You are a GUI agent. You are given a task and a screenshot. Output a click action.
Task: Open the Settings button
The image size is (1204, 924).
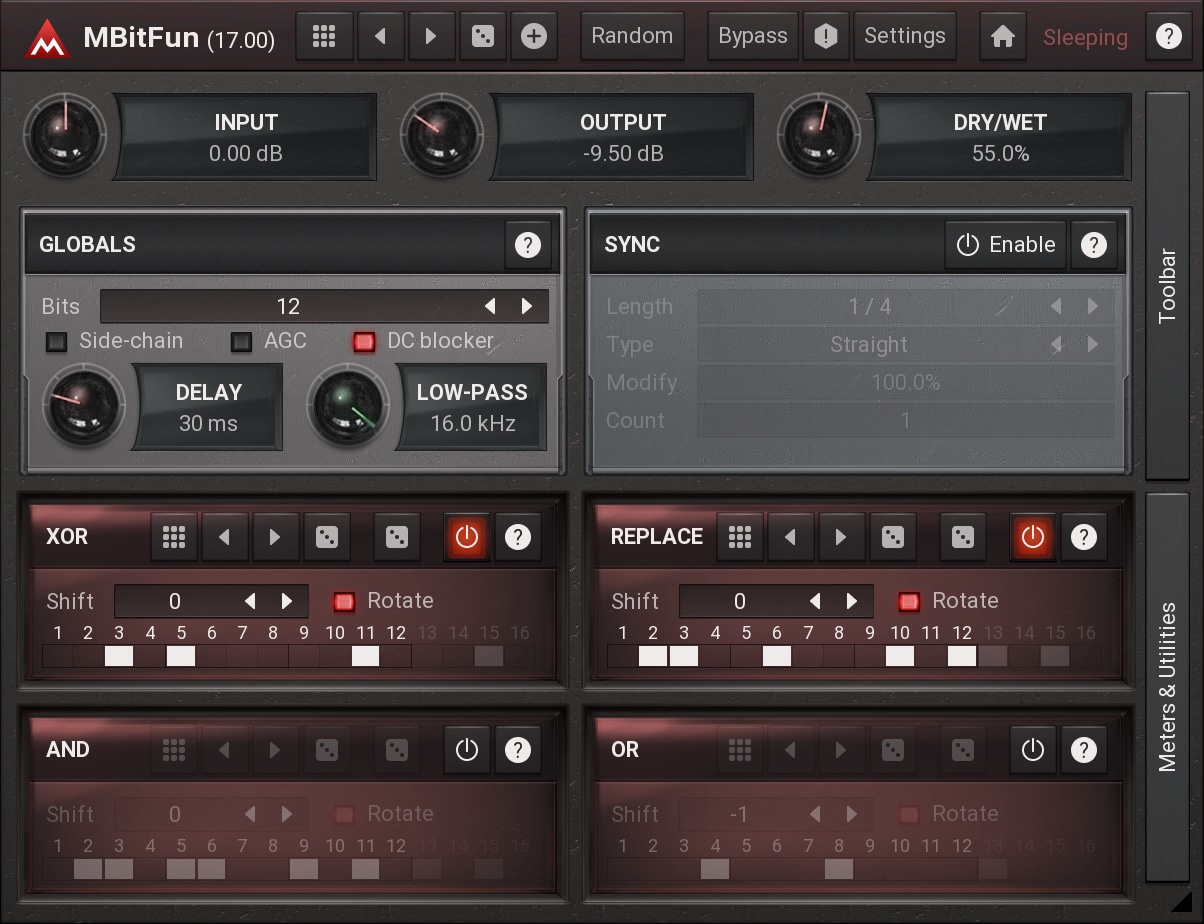point(904,37)
